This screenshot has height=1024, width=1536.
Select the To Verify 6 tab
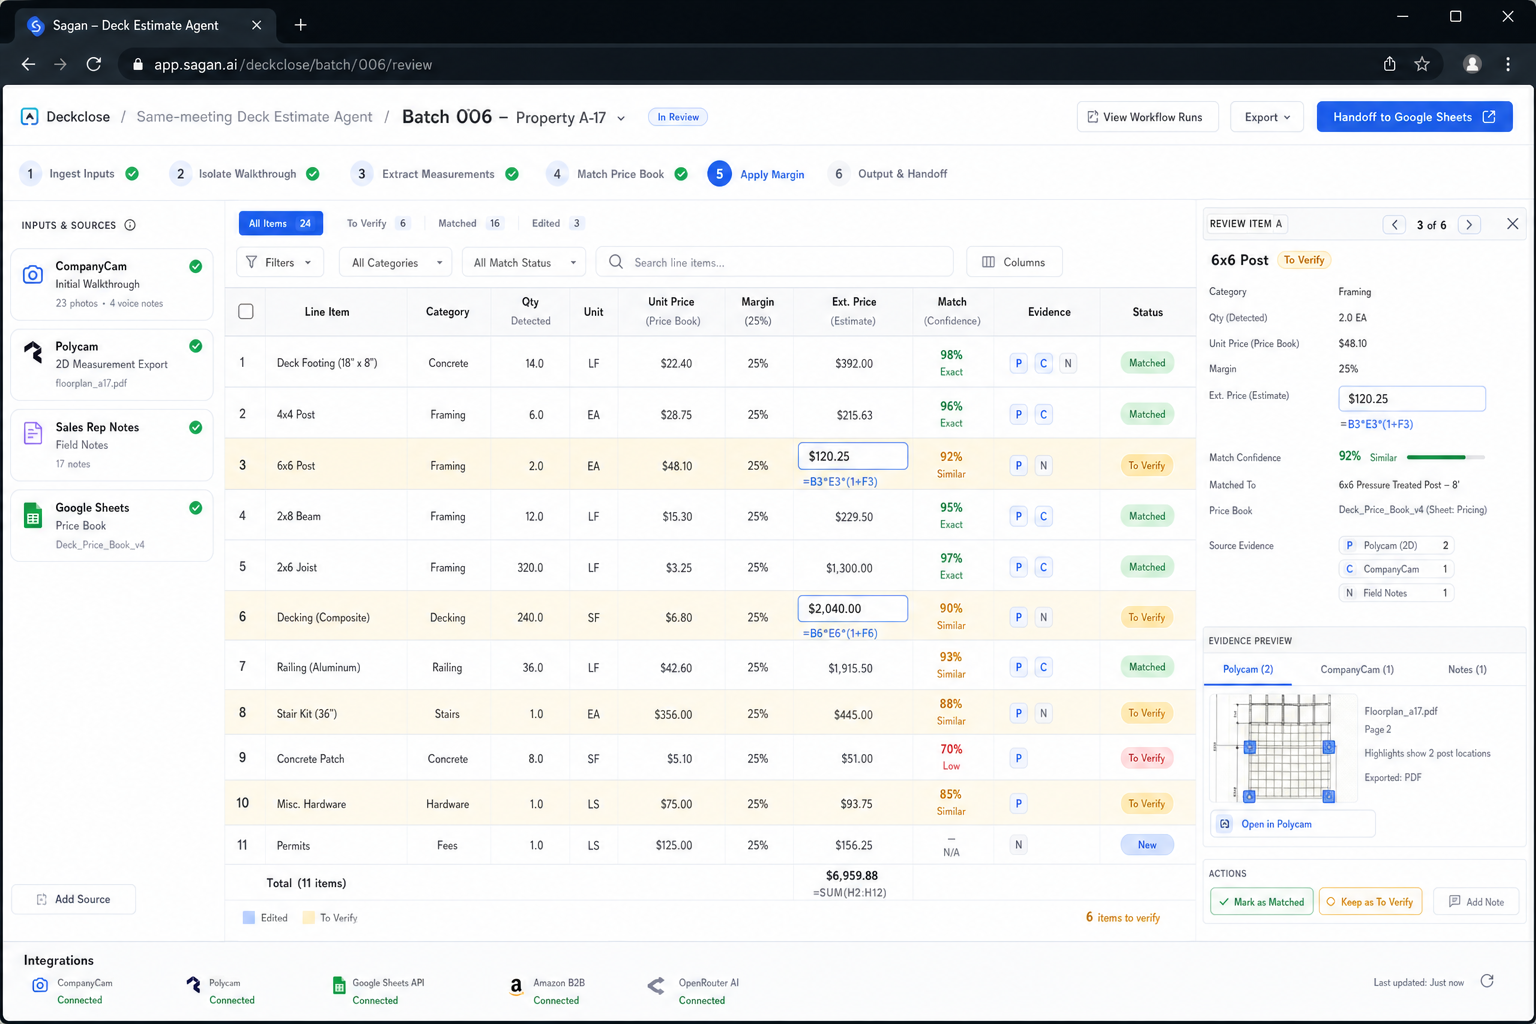point(377,224)
